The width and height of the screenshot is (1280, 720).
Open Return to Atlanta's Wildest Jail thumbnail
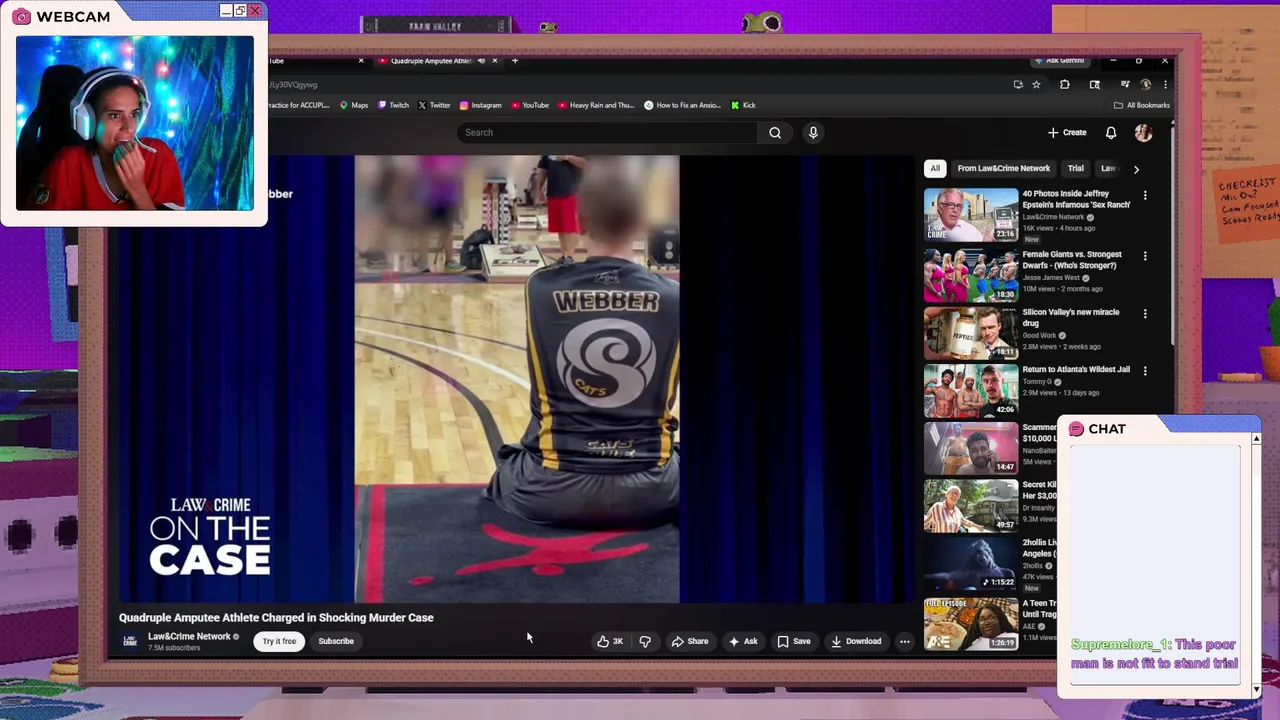point(971,389)
